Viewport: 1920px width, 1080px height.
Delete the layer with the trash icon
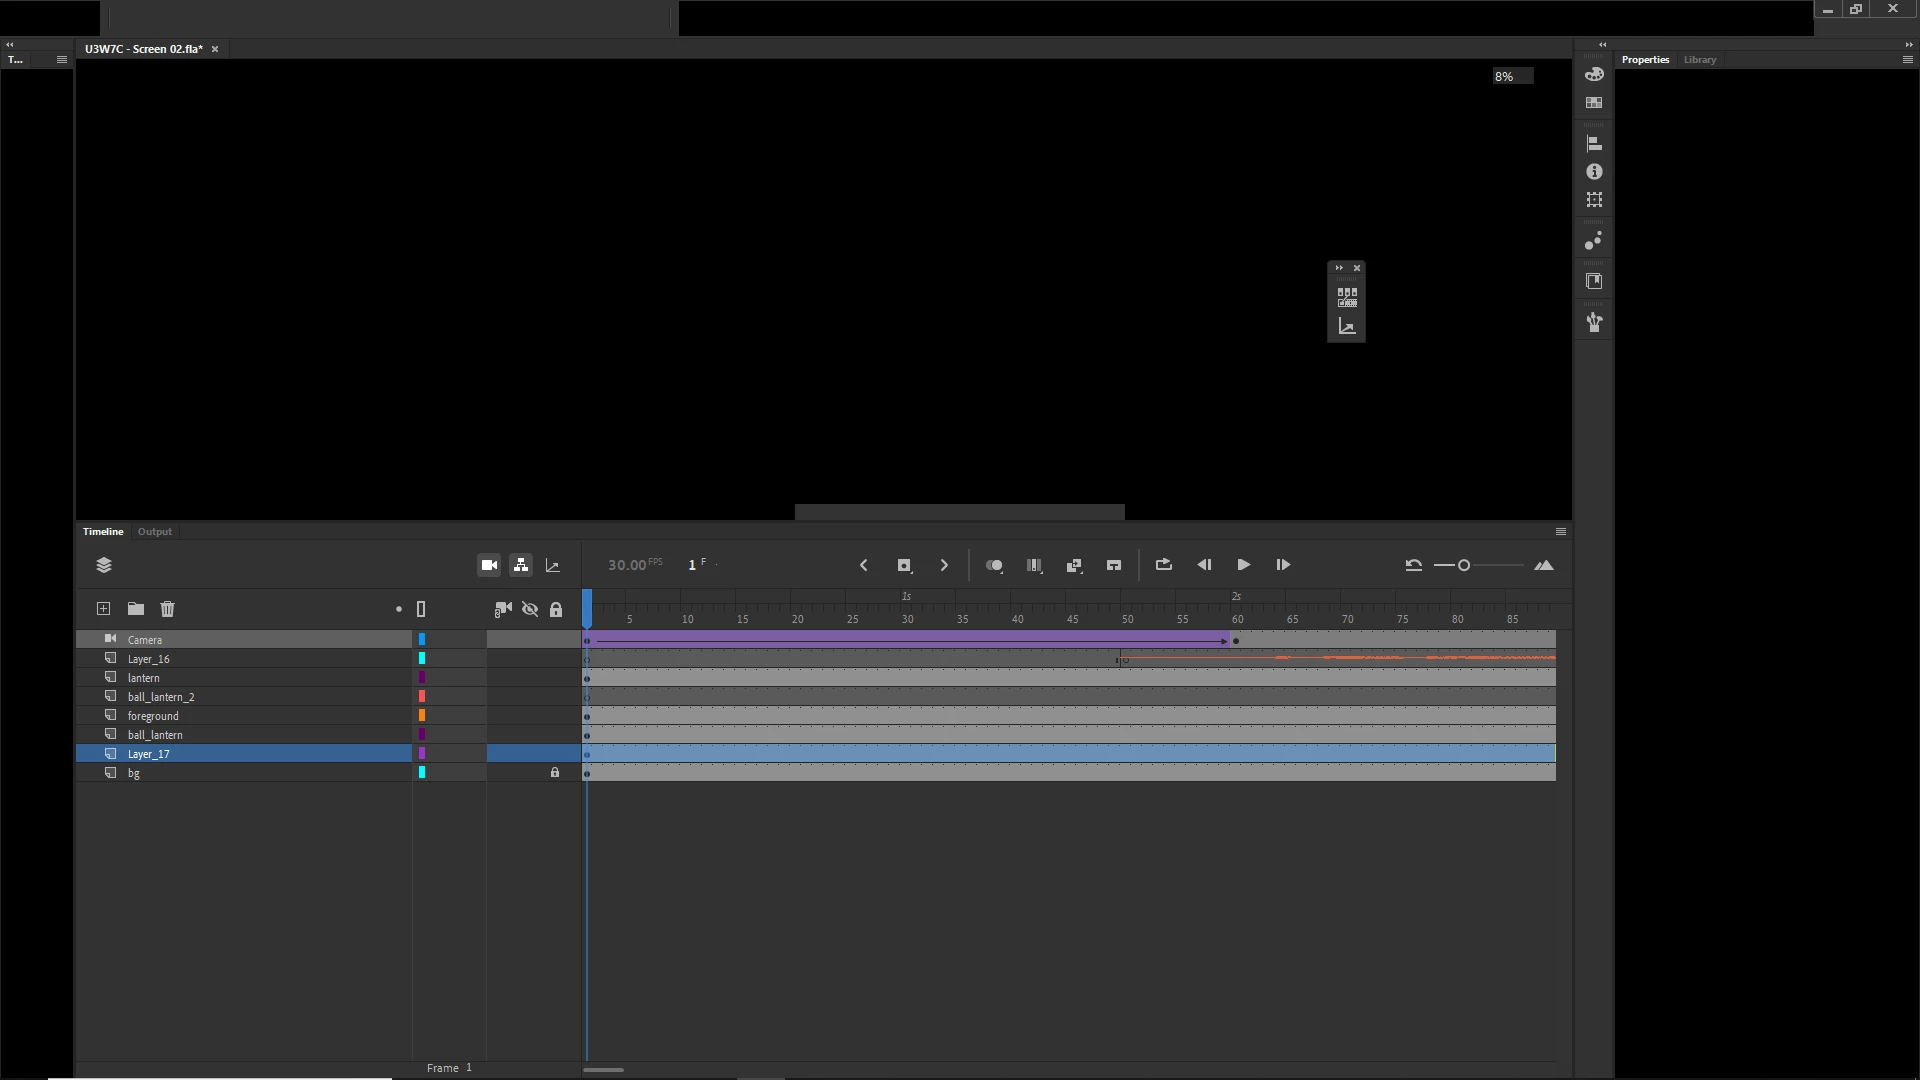click(167, 609)
